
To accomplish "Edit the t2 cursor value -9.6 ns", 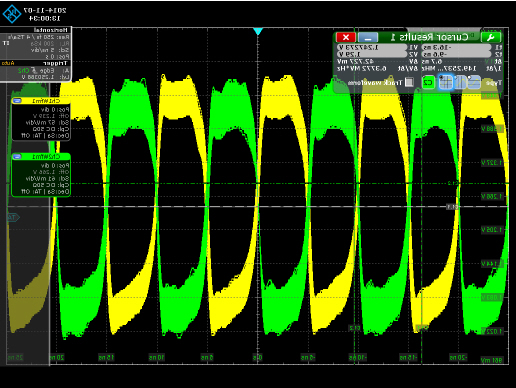I will coord(457,54).
